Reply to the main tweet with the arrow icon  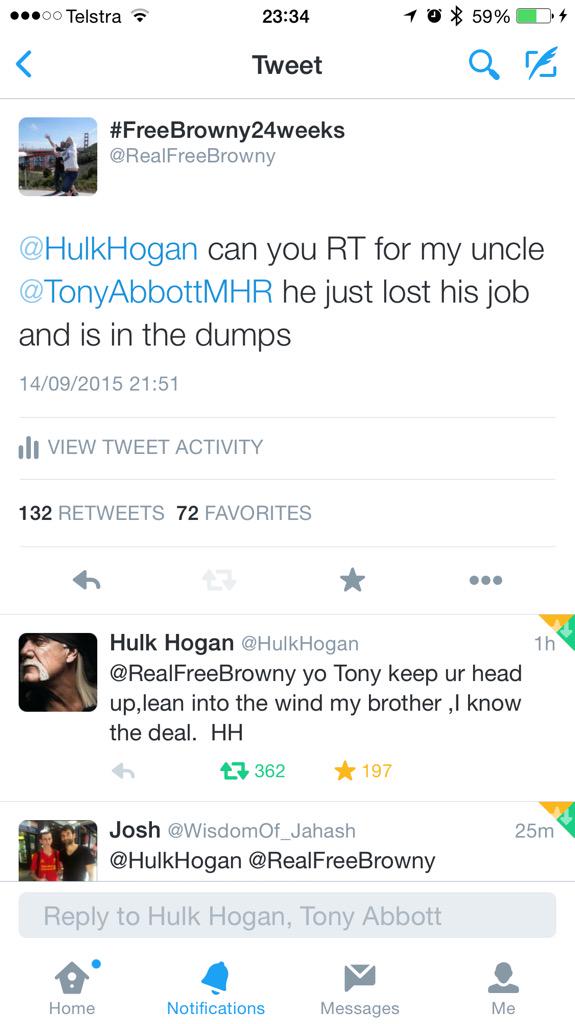[x=87, y=580]
